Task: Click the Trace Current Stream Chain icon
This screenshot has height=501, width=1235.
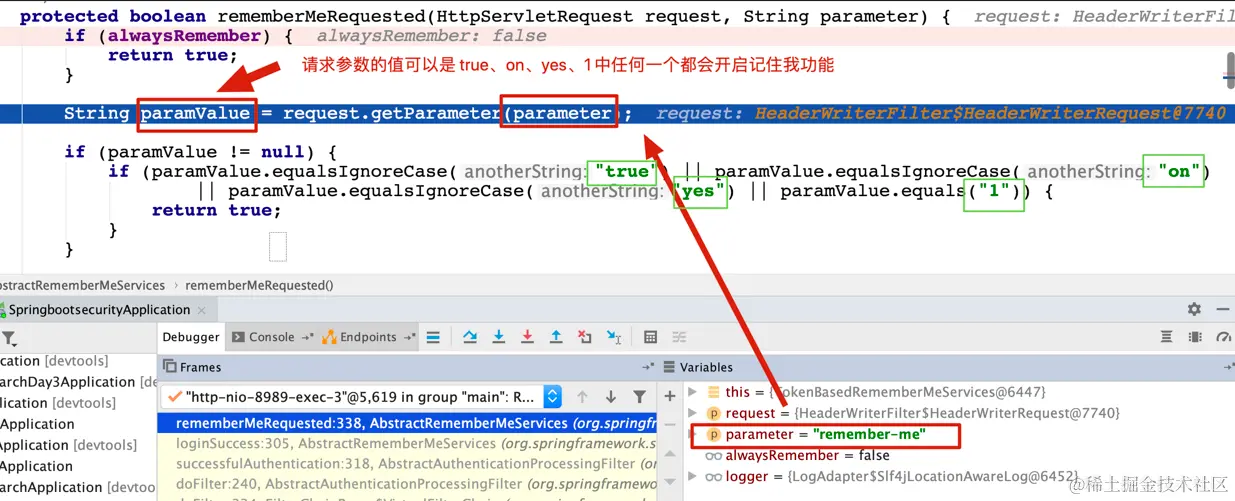Action: (x=679, y=337)
